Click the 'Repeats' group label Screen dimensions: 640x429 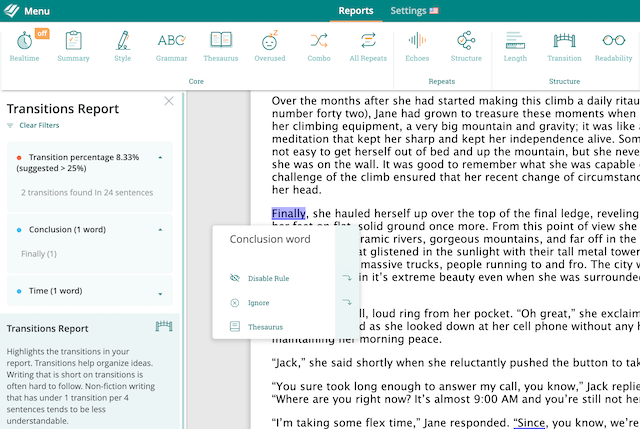(442, 81)
